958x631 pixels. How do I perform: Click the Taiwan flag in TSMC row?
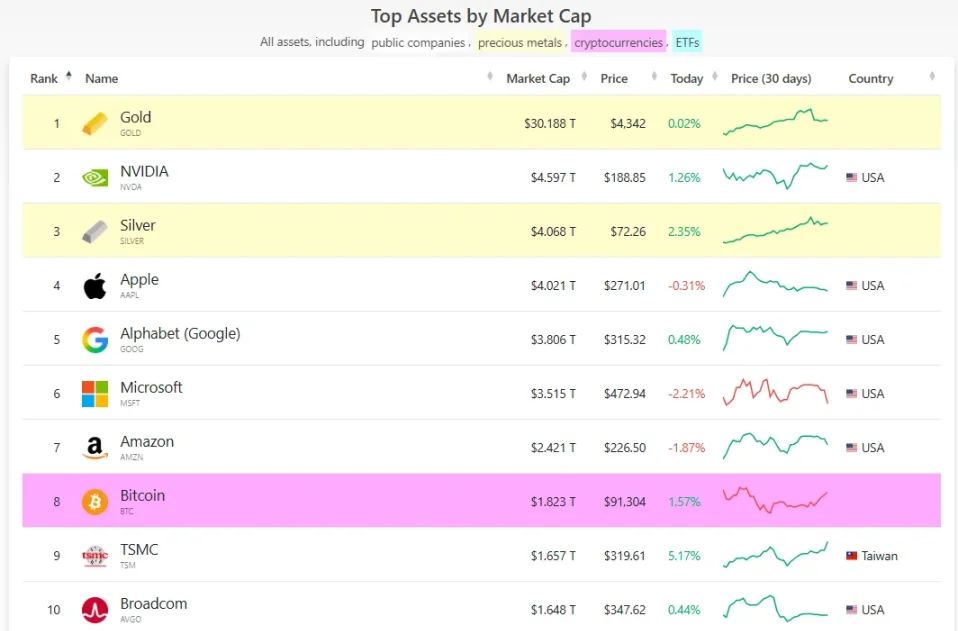pos(852,556)
